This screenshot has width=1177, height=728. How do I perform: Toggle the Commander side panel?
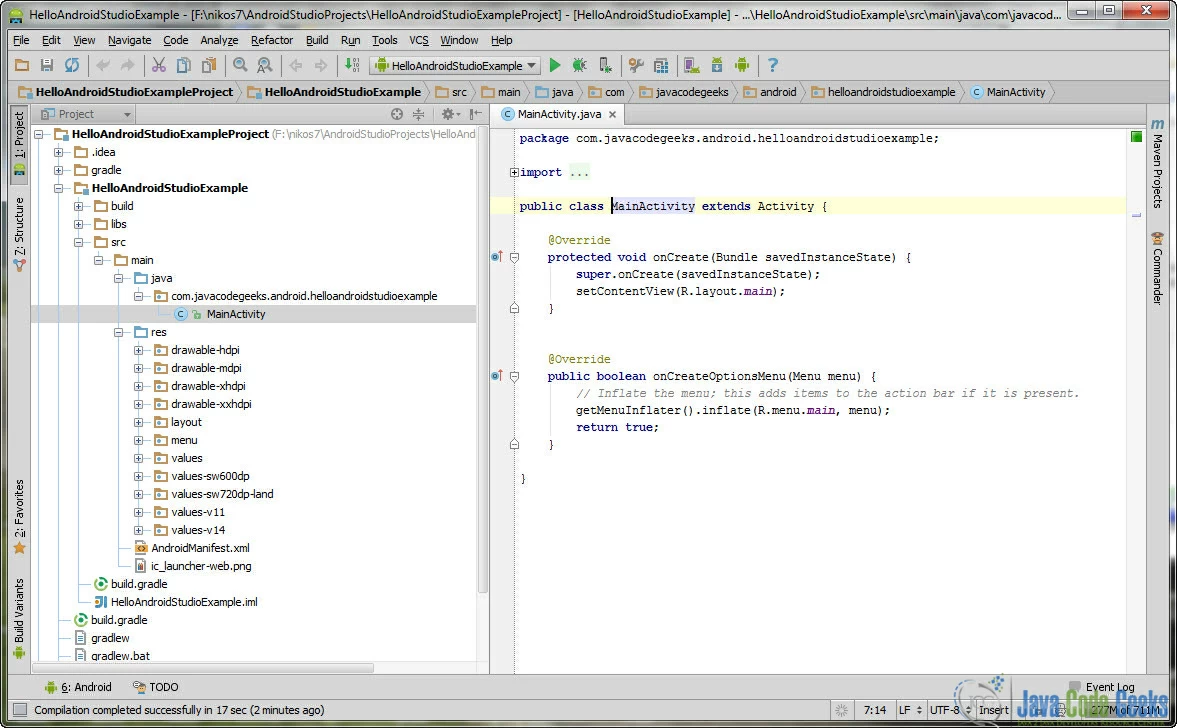tap(1157, 269)
